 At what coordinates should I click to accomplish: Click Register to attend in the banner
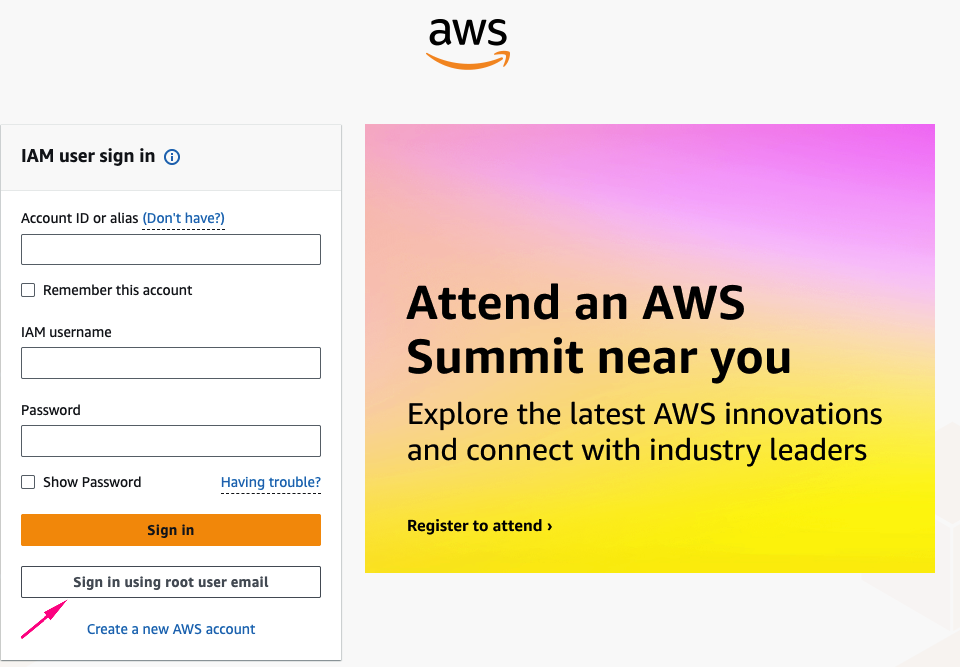479,526
